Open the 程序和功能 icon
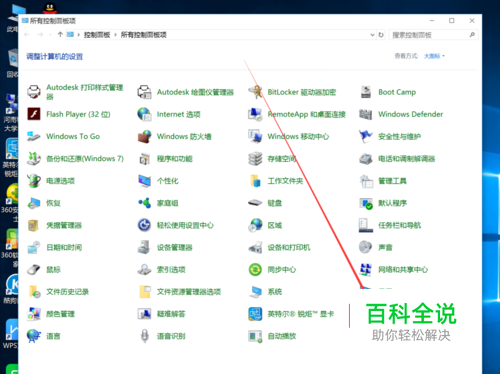This screenshot has height=374, width=500. tap(144, 159)
